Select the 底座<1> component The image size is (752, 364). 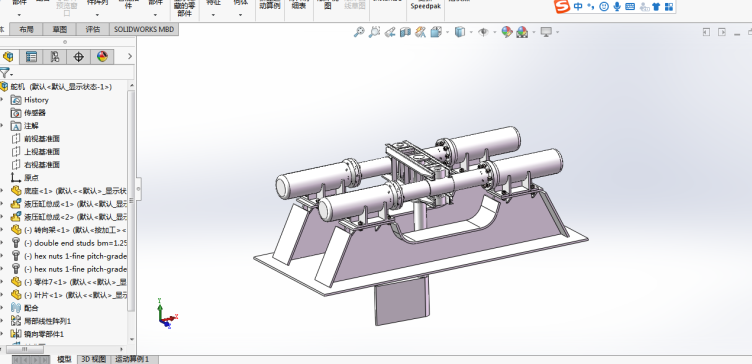pyautogui.click(x=69, y=190)
